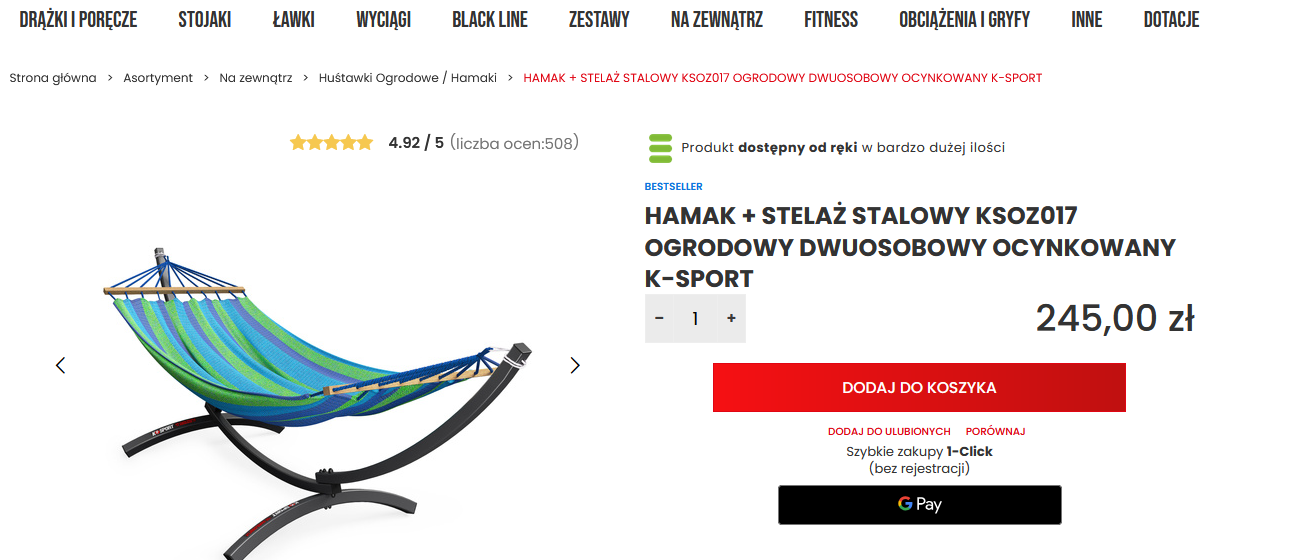Click the quantity input field

695,318
